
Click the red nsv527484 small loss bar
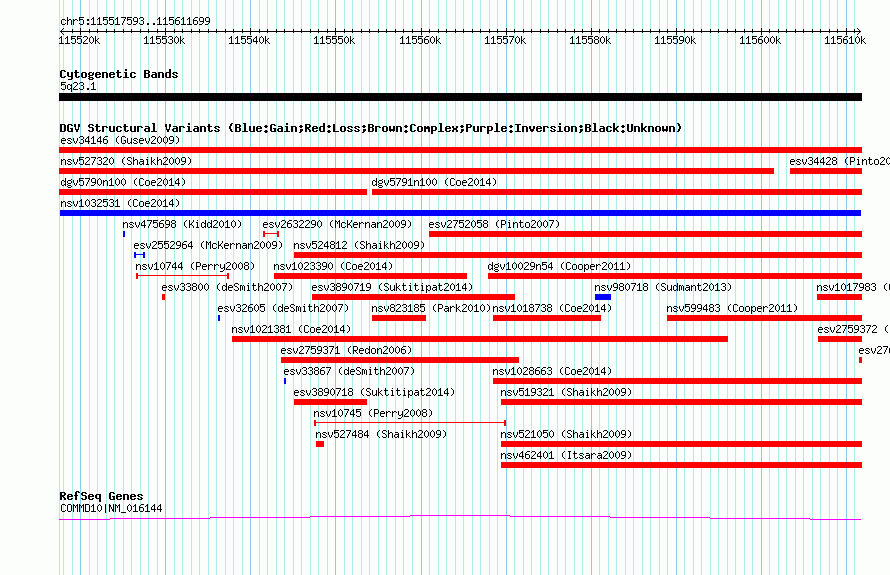pos(320,444)
